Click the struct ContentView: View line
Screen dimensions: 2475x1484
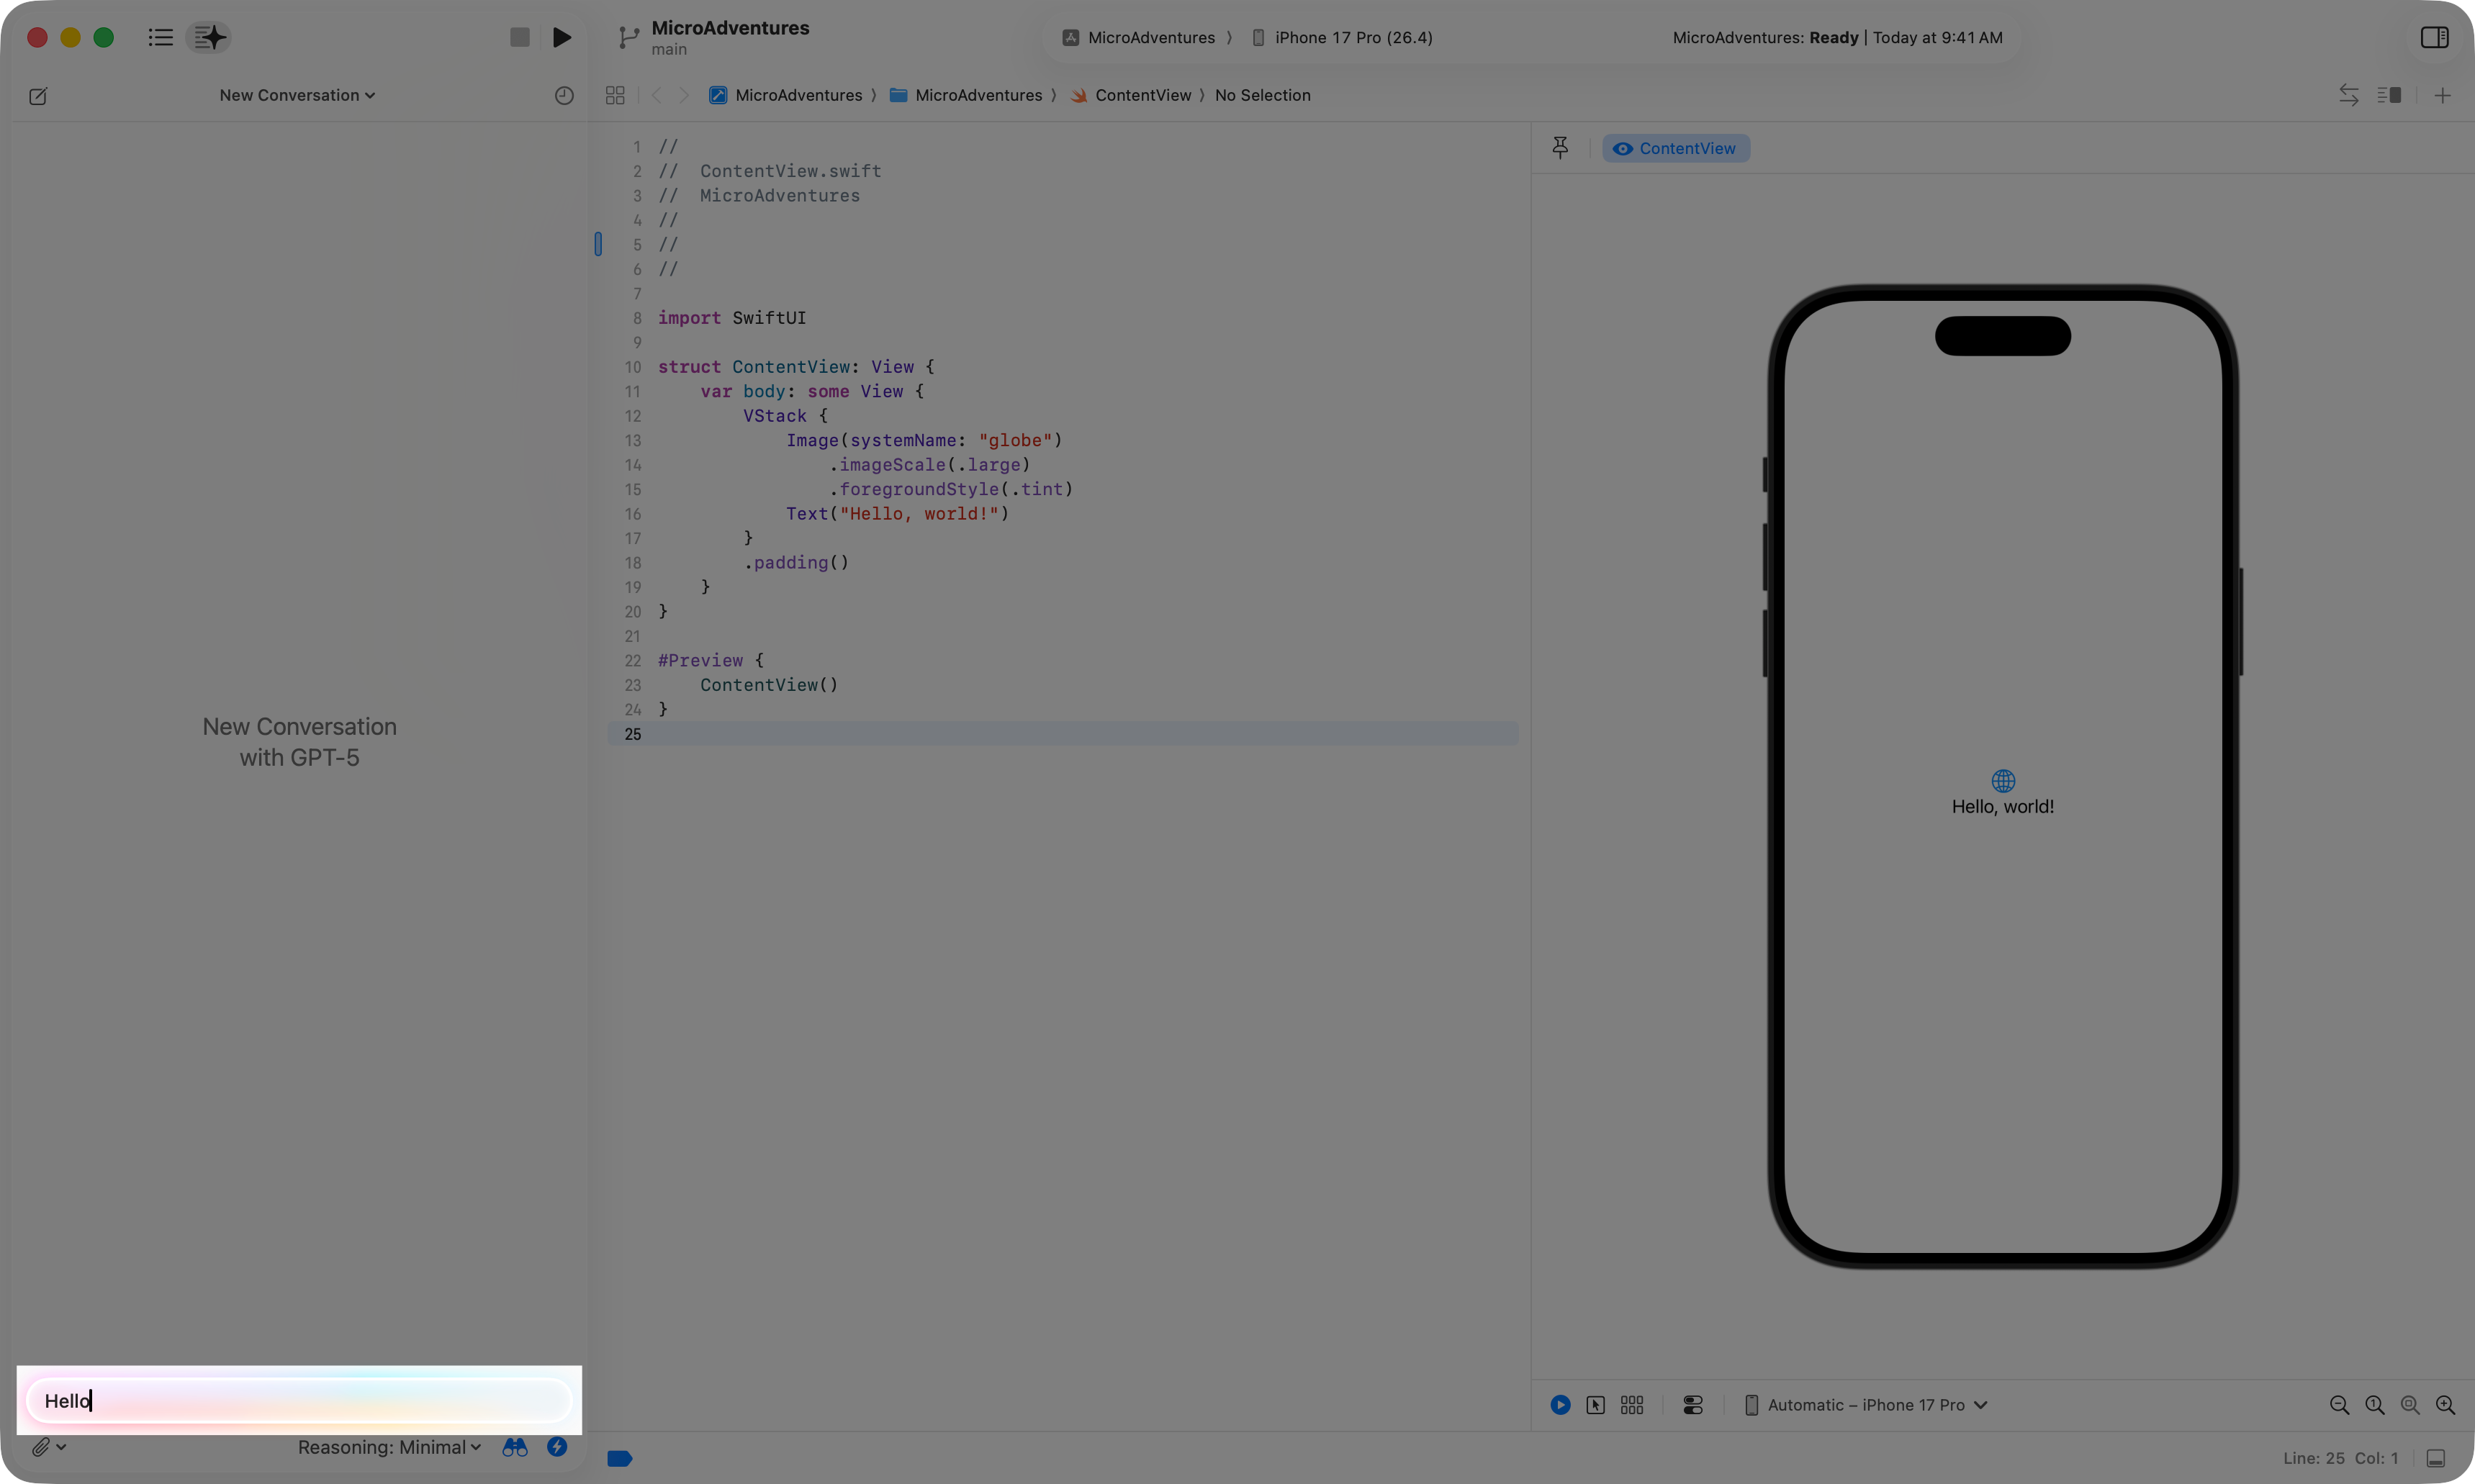(796, 367)
